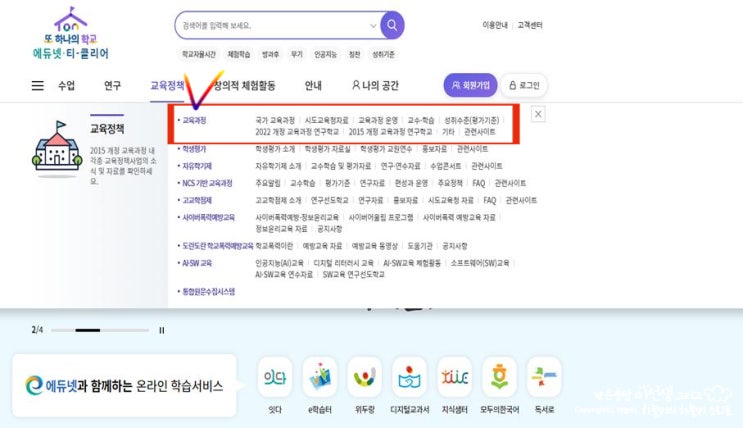Open the 학생평가 자료실 link

(327, 149)
